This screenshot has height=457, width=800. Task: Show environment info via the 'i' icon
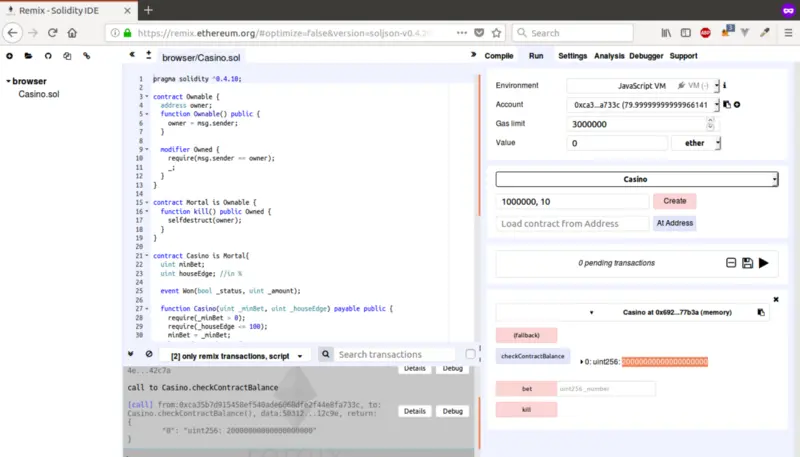coord(724,85)
